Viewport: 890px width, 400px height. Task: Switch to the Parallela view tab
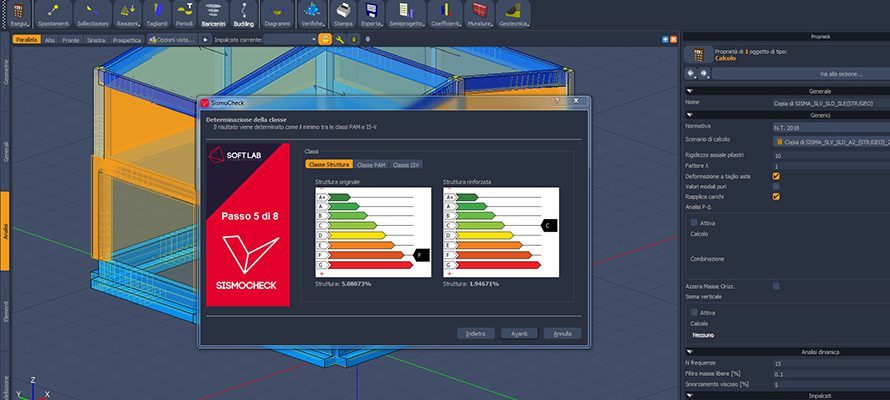[26, 40]
